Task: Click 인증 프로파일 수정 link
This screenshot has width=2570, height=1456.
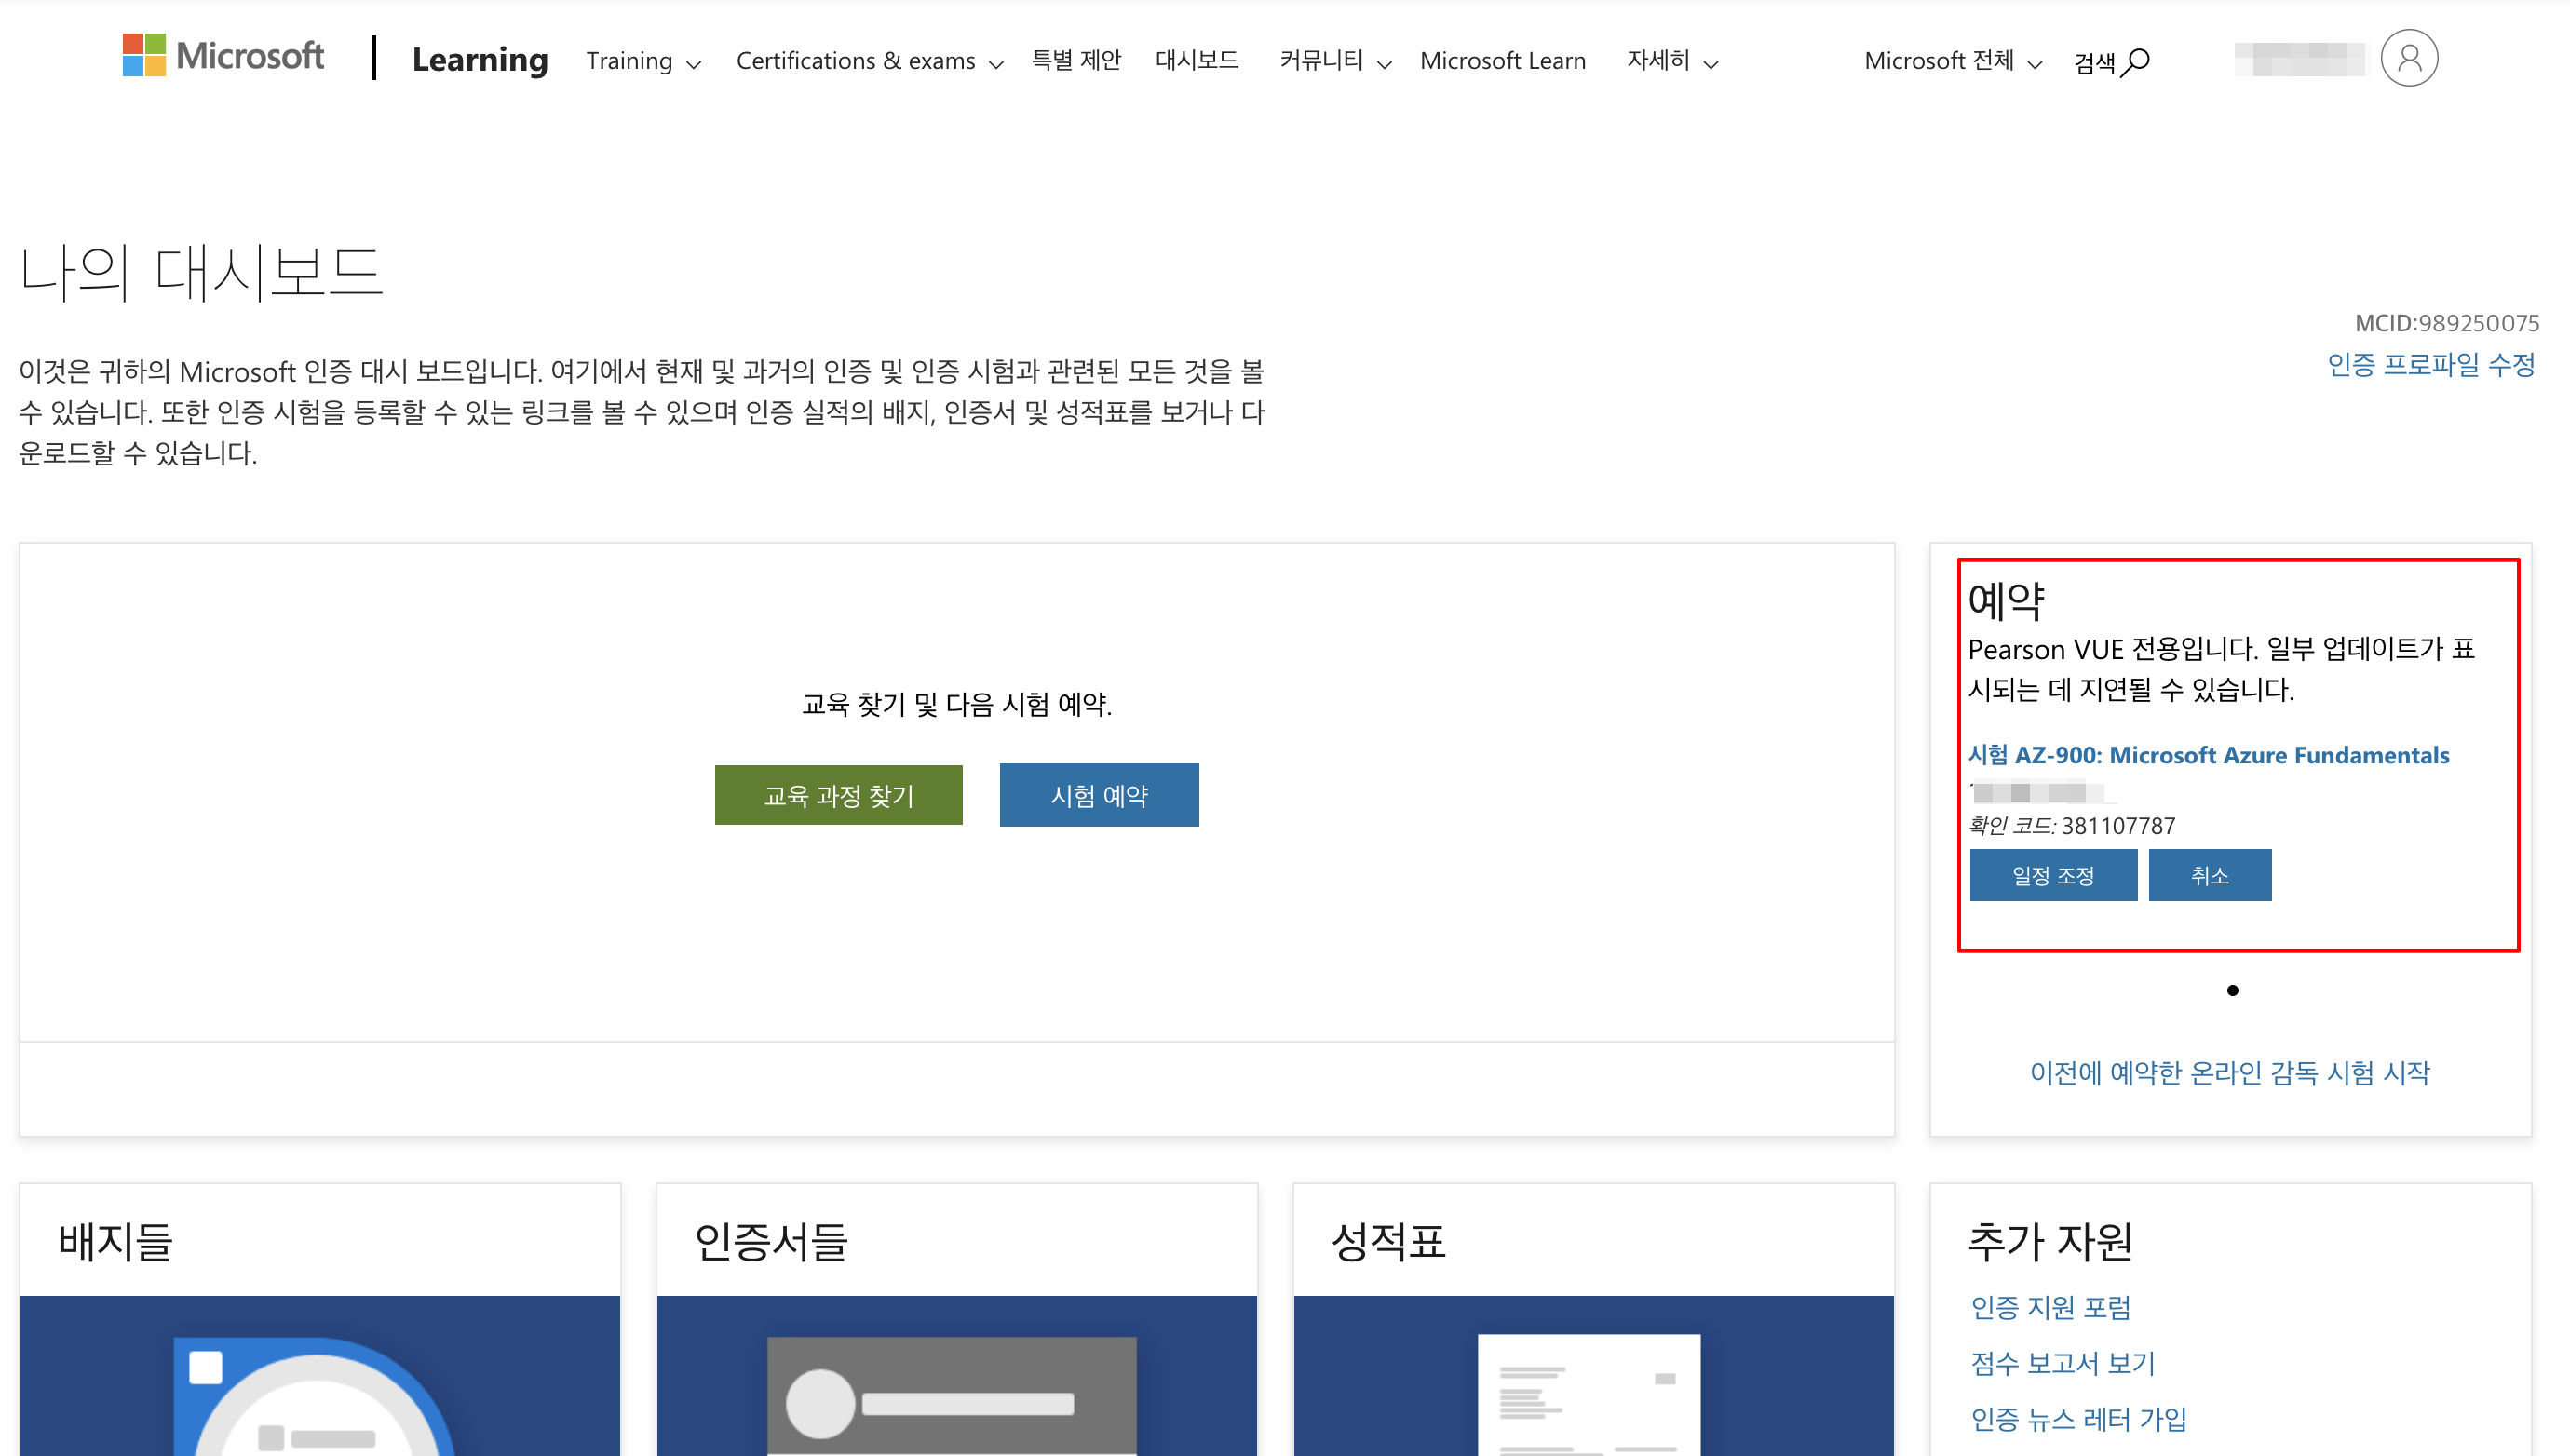Action: [2430, 364]
